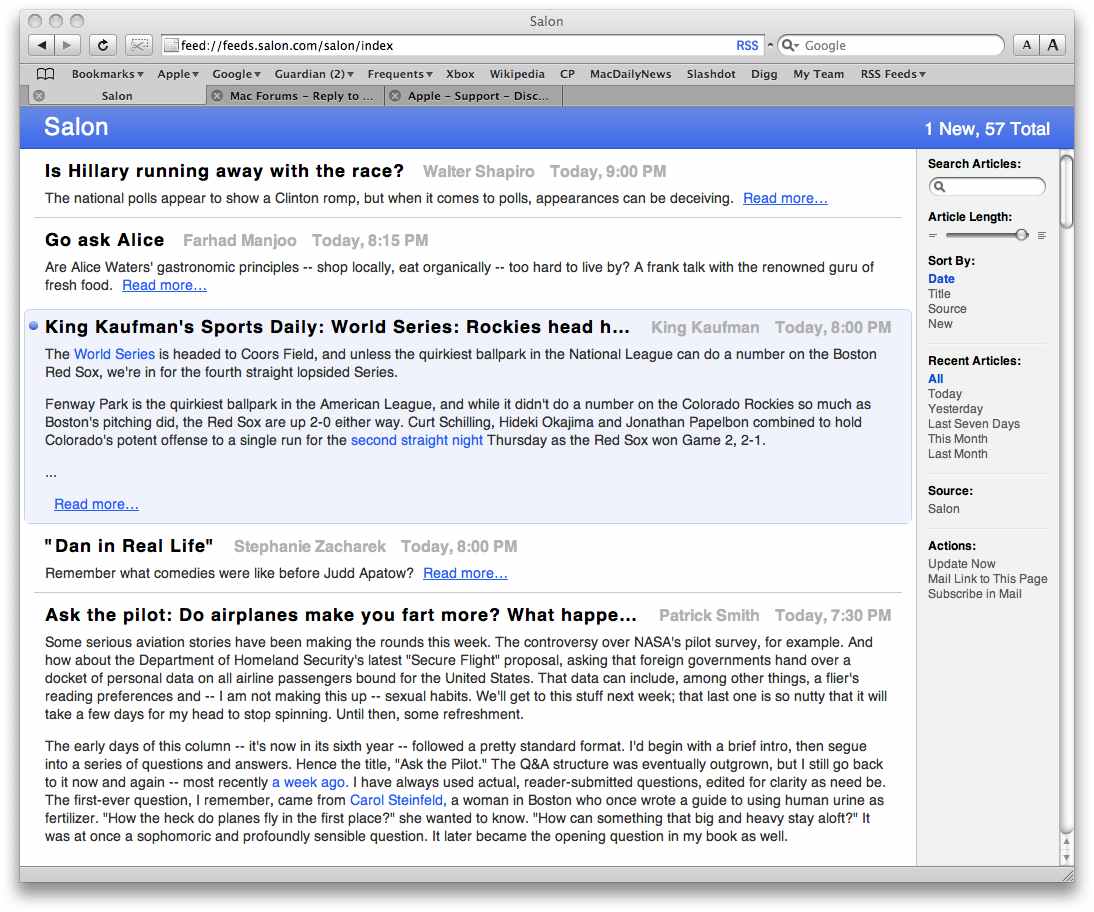Sort articles by Source
Viewport: 1094px width, 912px height.
tap(947, 308)
